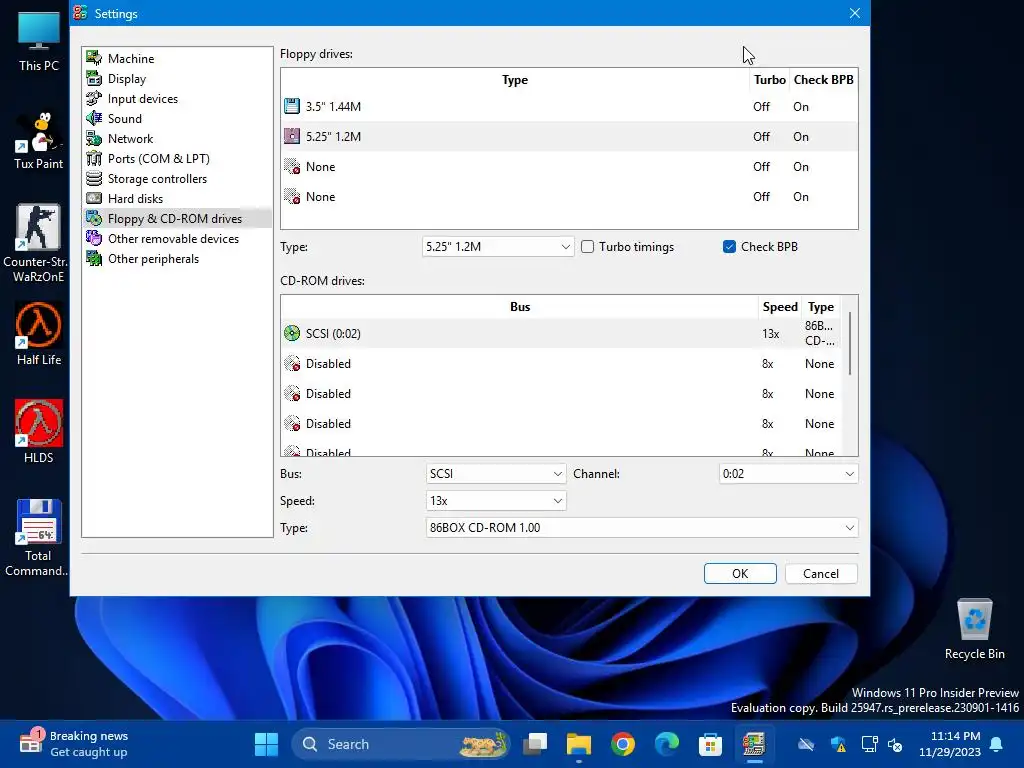Click the clock showing 11:14 PM

pos(950,744)
